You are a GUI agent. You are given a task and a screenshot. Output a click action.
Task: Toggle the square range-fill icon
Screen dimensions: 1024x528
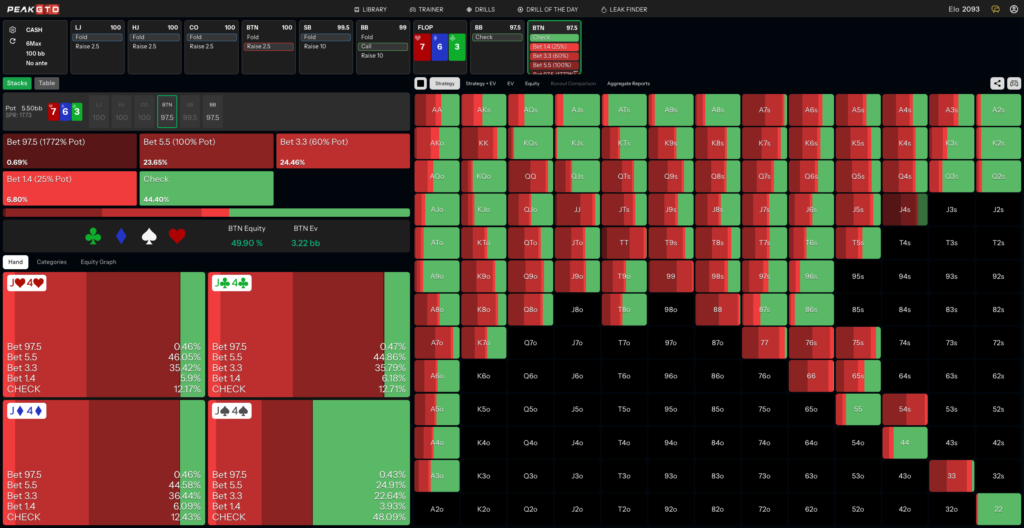coord(421,84)
